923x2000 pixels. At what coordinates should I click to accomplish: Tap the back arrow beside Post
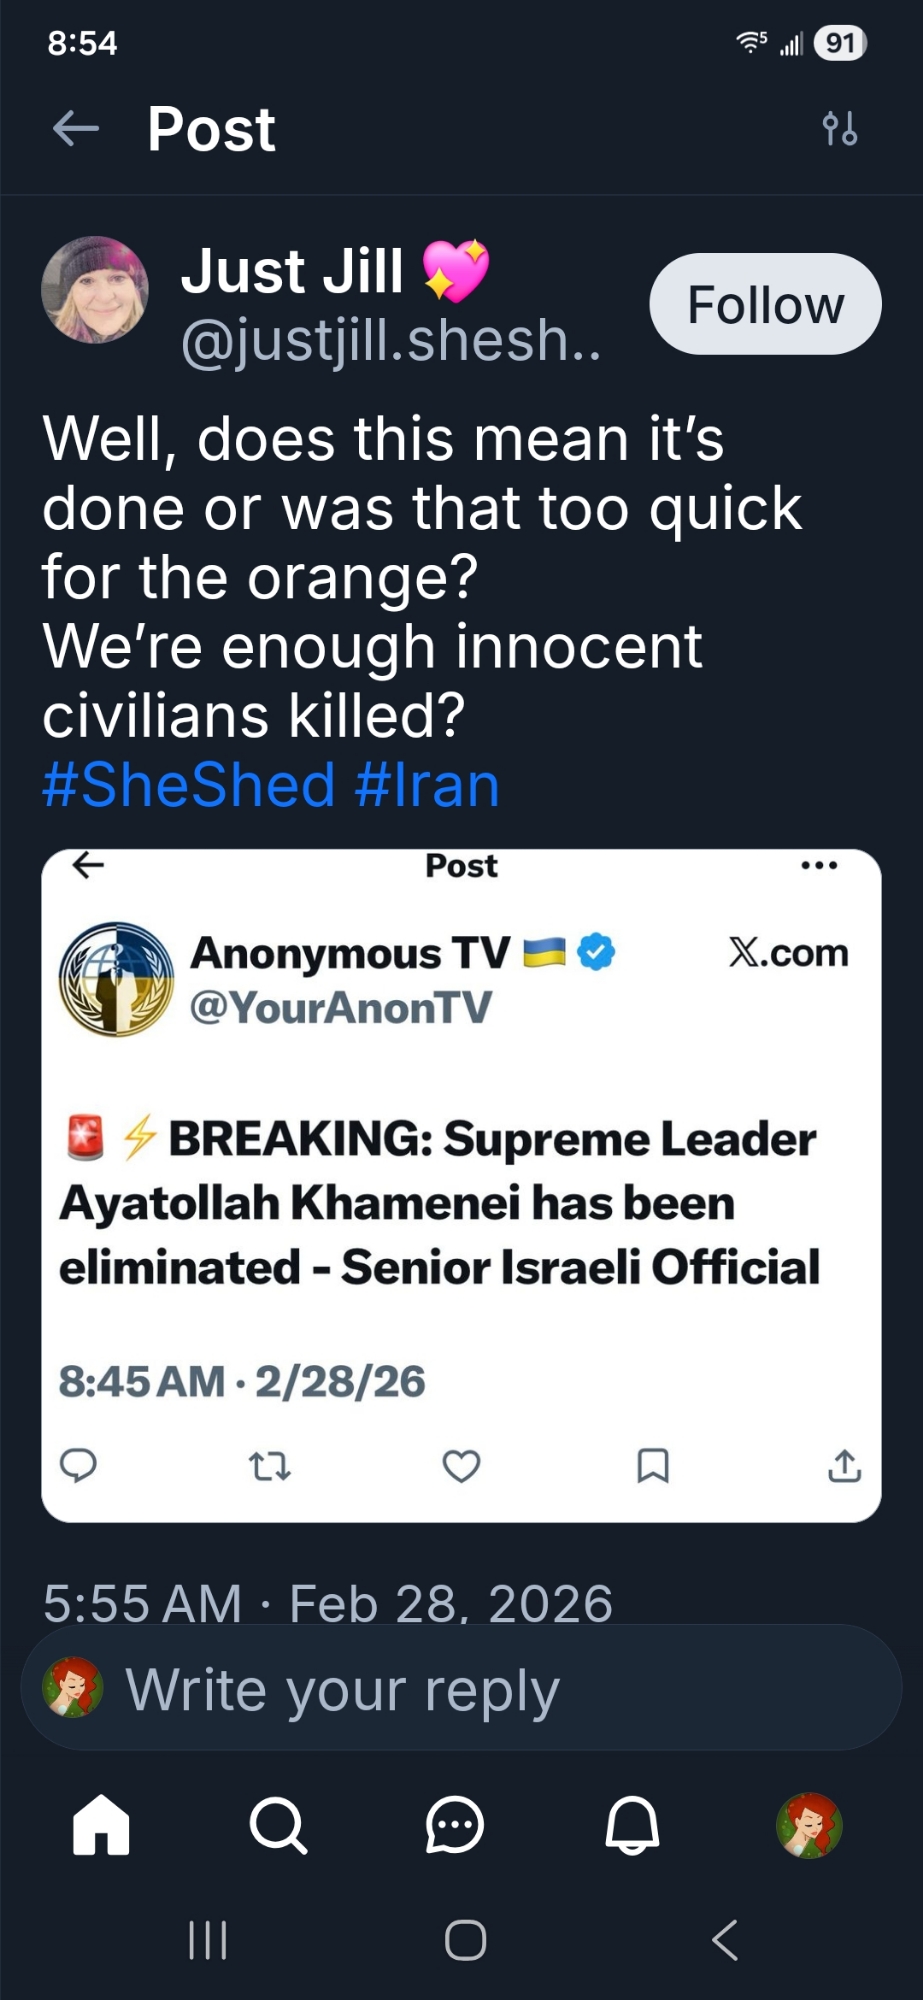(76, 129)
